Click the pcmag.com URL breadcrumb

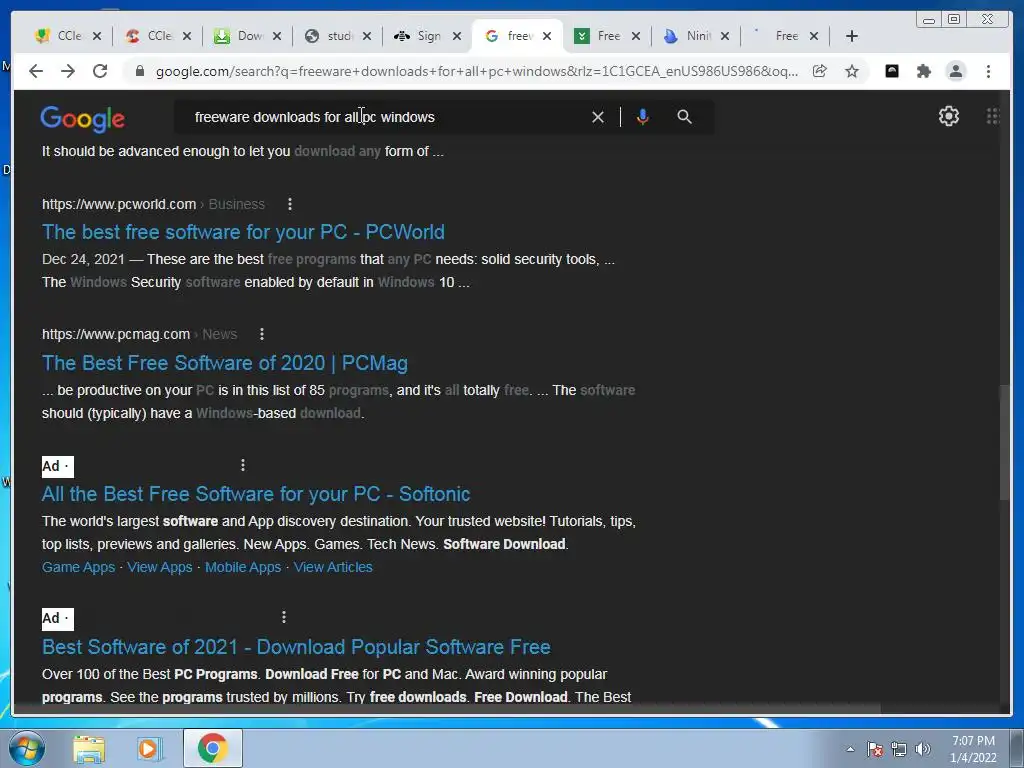pos(139,334)
